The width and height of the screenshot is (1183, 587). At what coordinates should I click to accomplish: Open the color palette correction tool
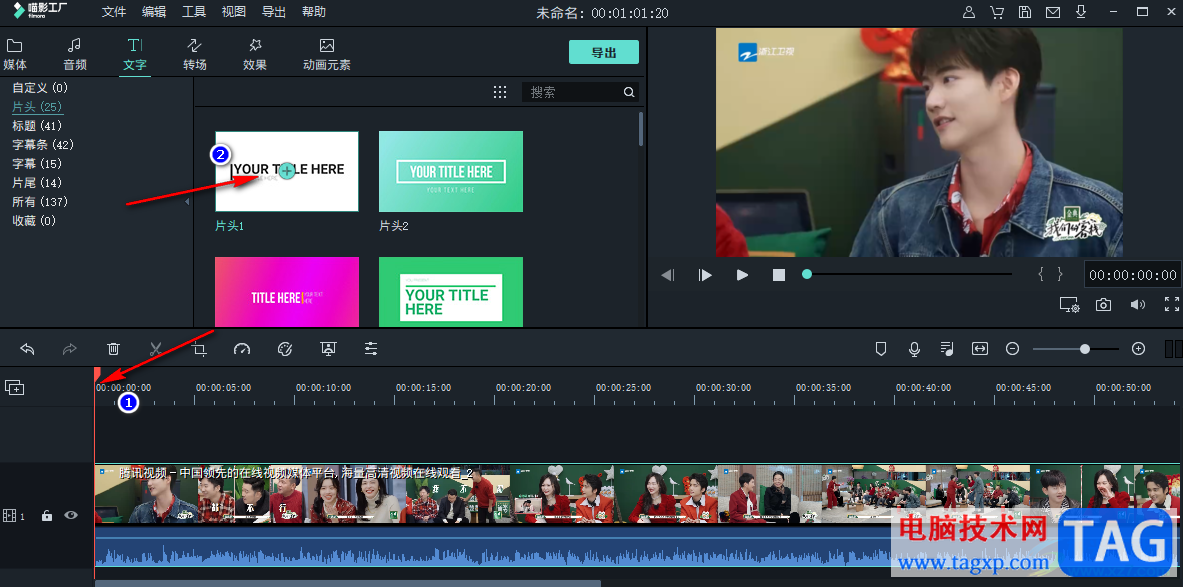point(284,349)
